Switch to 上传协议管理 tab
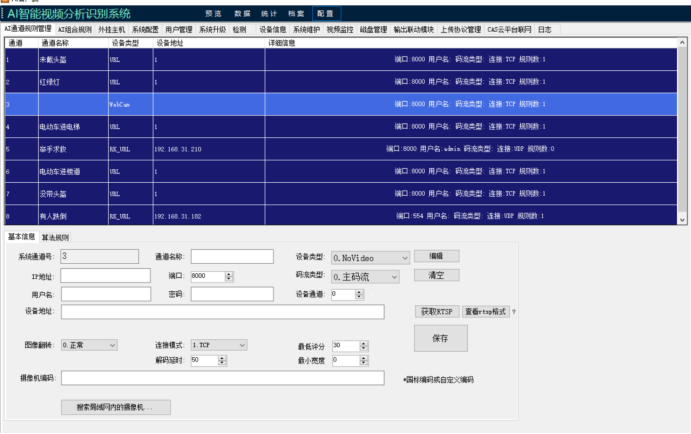This screenshot has height=434, width=691. click(461, 30)
